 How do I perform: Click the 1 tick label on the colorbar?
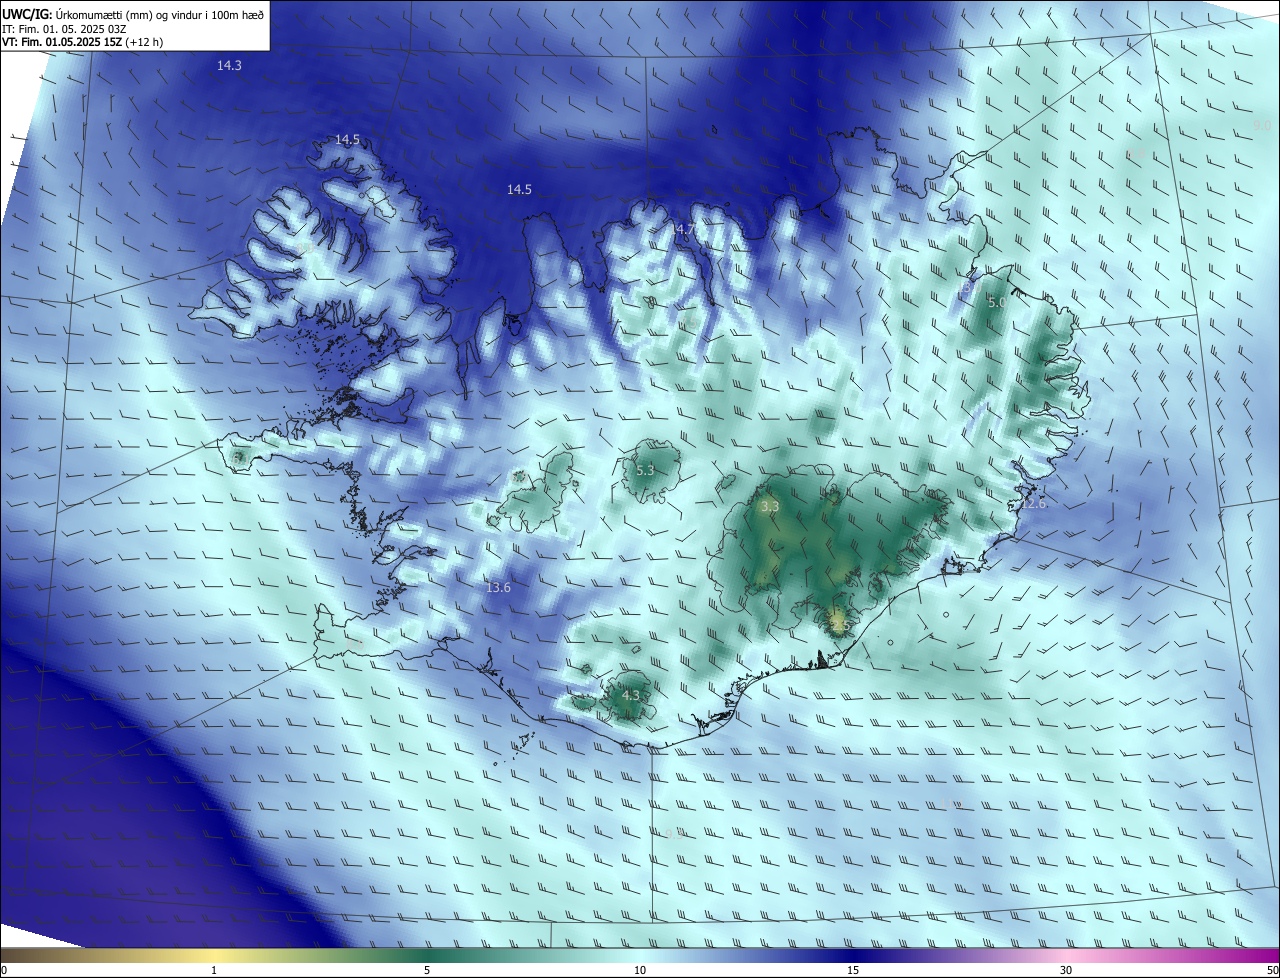coord(214,970)
